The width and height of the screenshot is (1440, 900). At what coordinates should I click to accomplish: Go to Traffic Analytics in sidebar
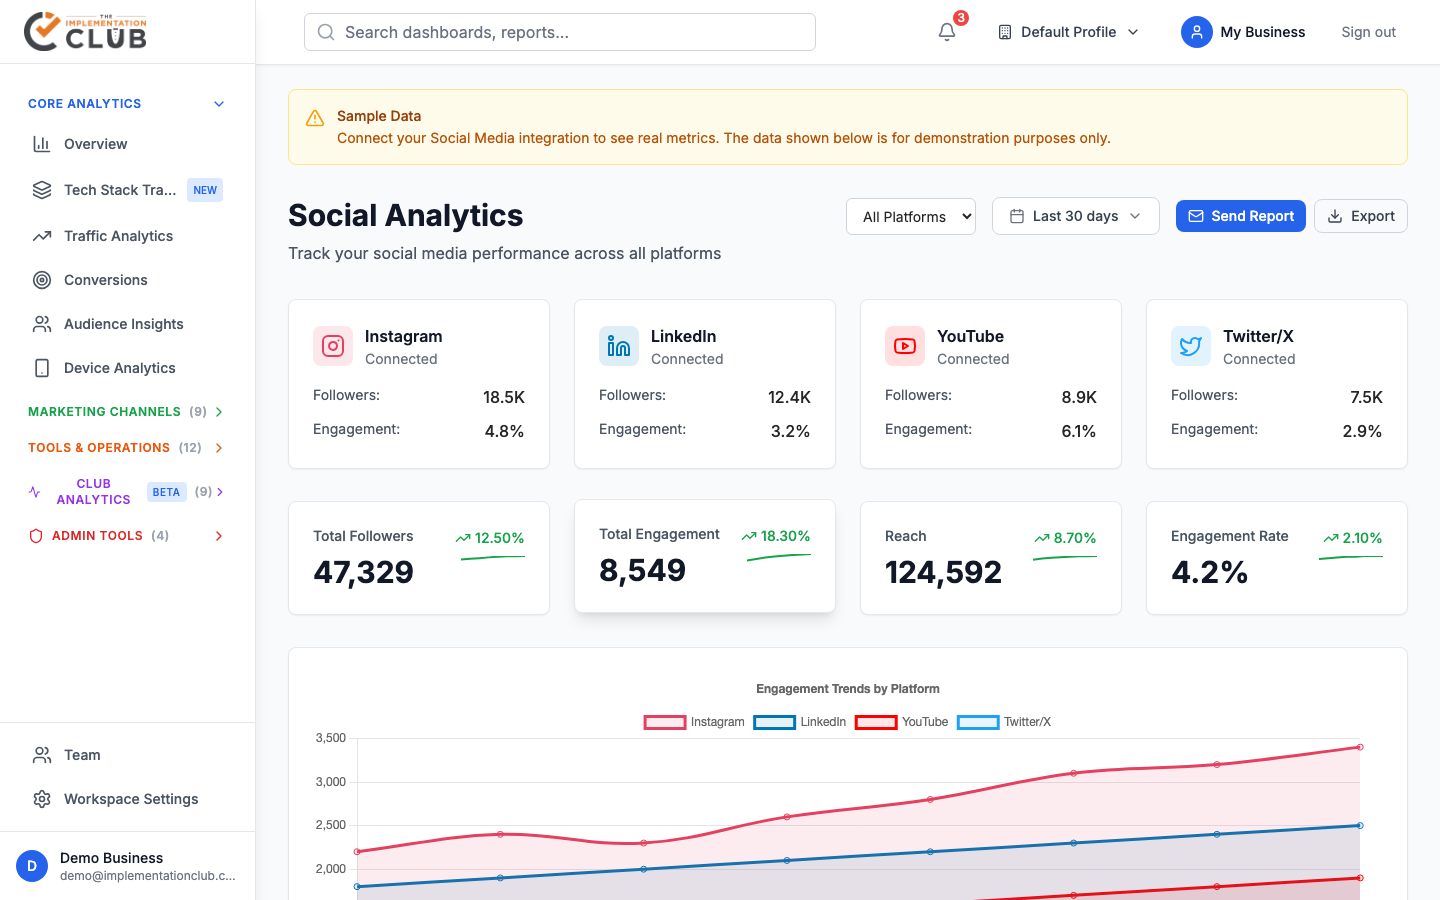click(x=118, y=236)
